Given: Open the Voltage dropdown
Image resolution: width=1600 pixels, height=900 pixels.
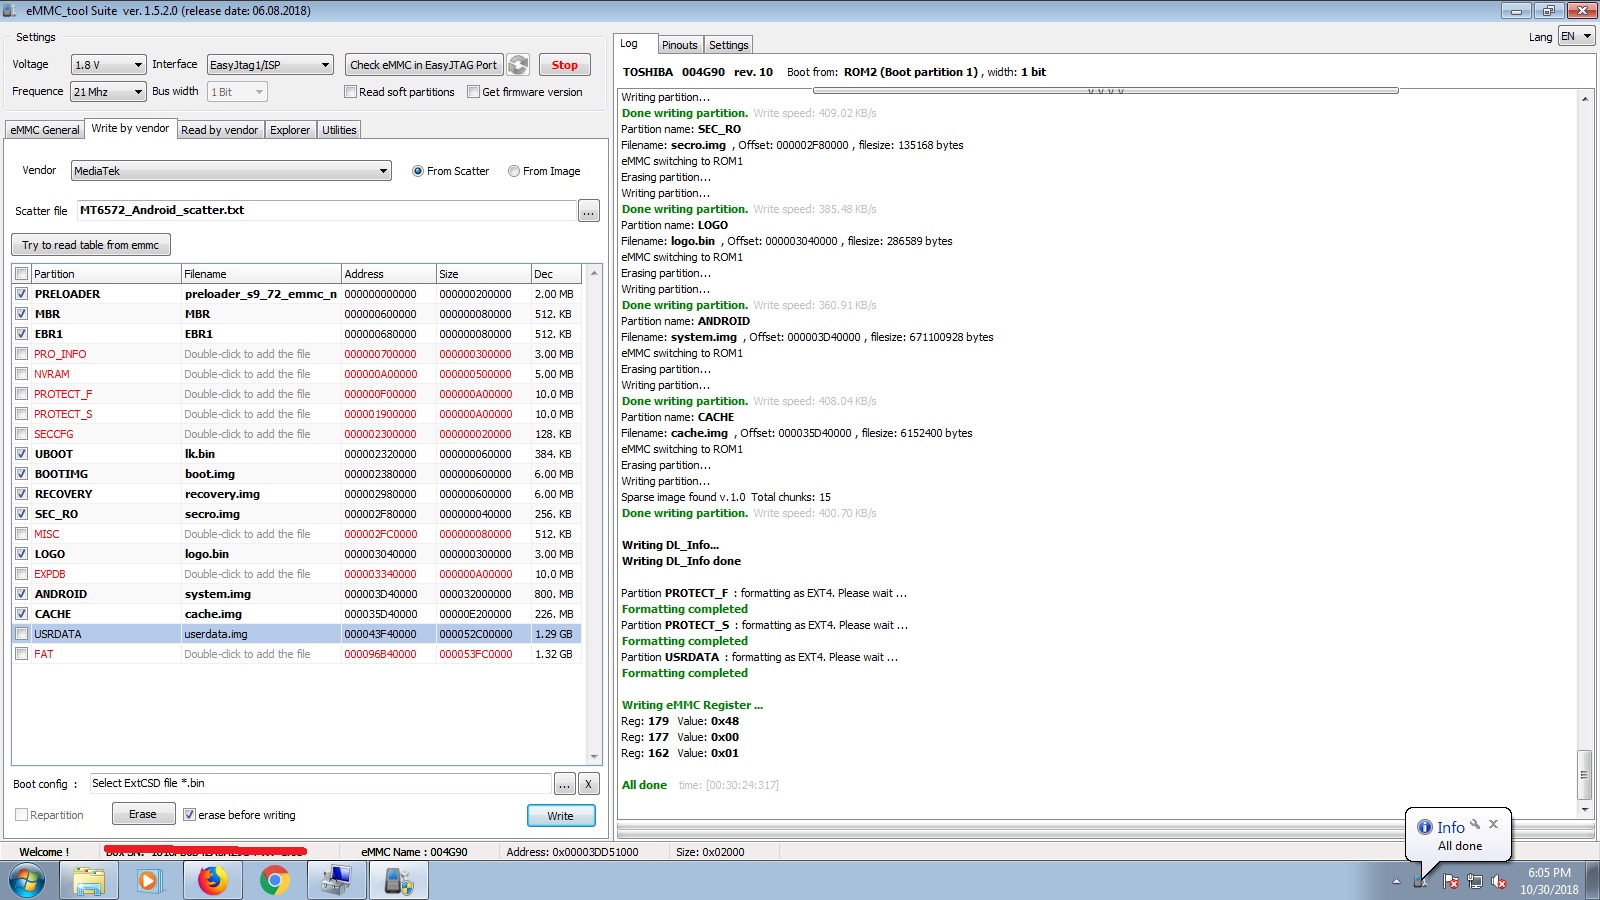Looking at the screenshot, I should (109, 65).
